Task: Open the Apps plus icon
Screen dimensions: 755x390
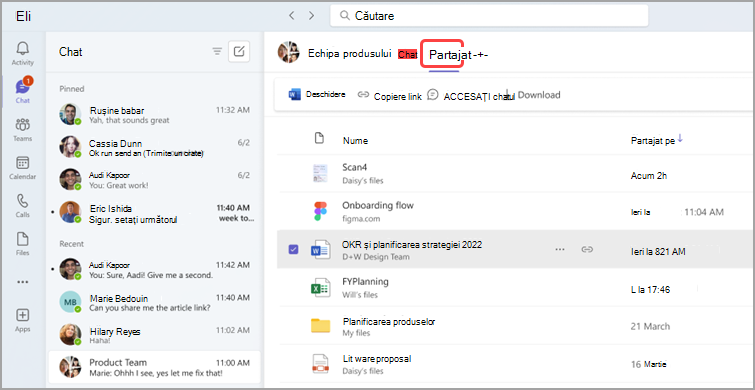Action: coord(23,315)
